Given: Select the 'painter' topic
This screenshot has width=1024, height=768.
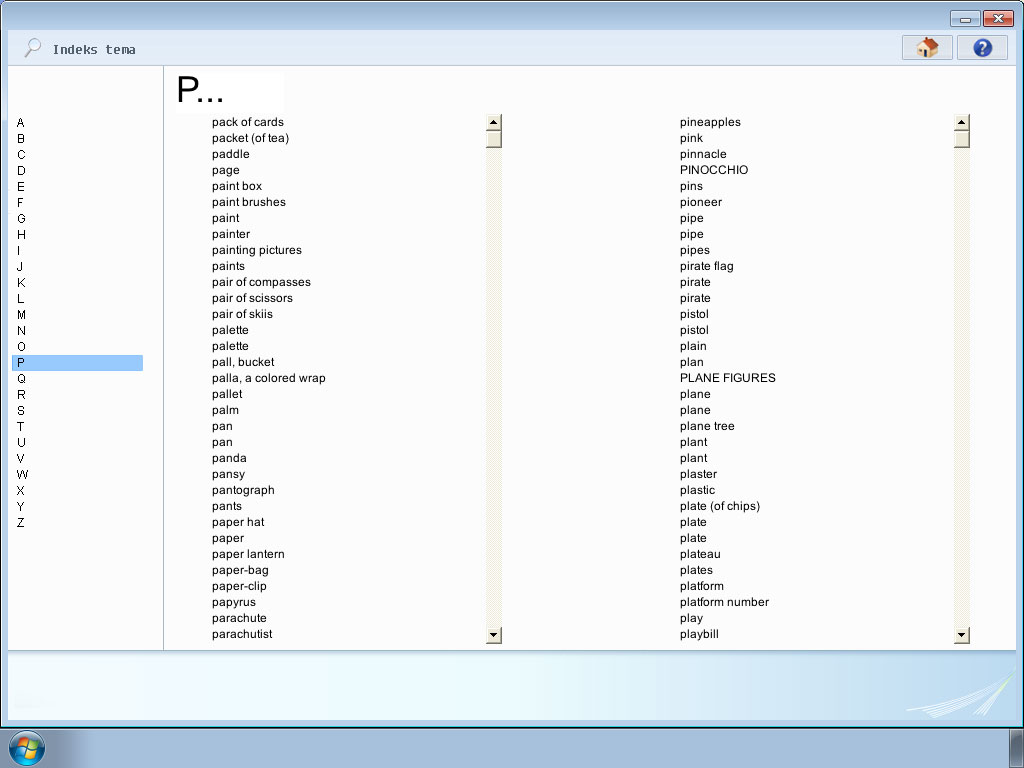Looking at the screenshot, I should coord(231,234).
